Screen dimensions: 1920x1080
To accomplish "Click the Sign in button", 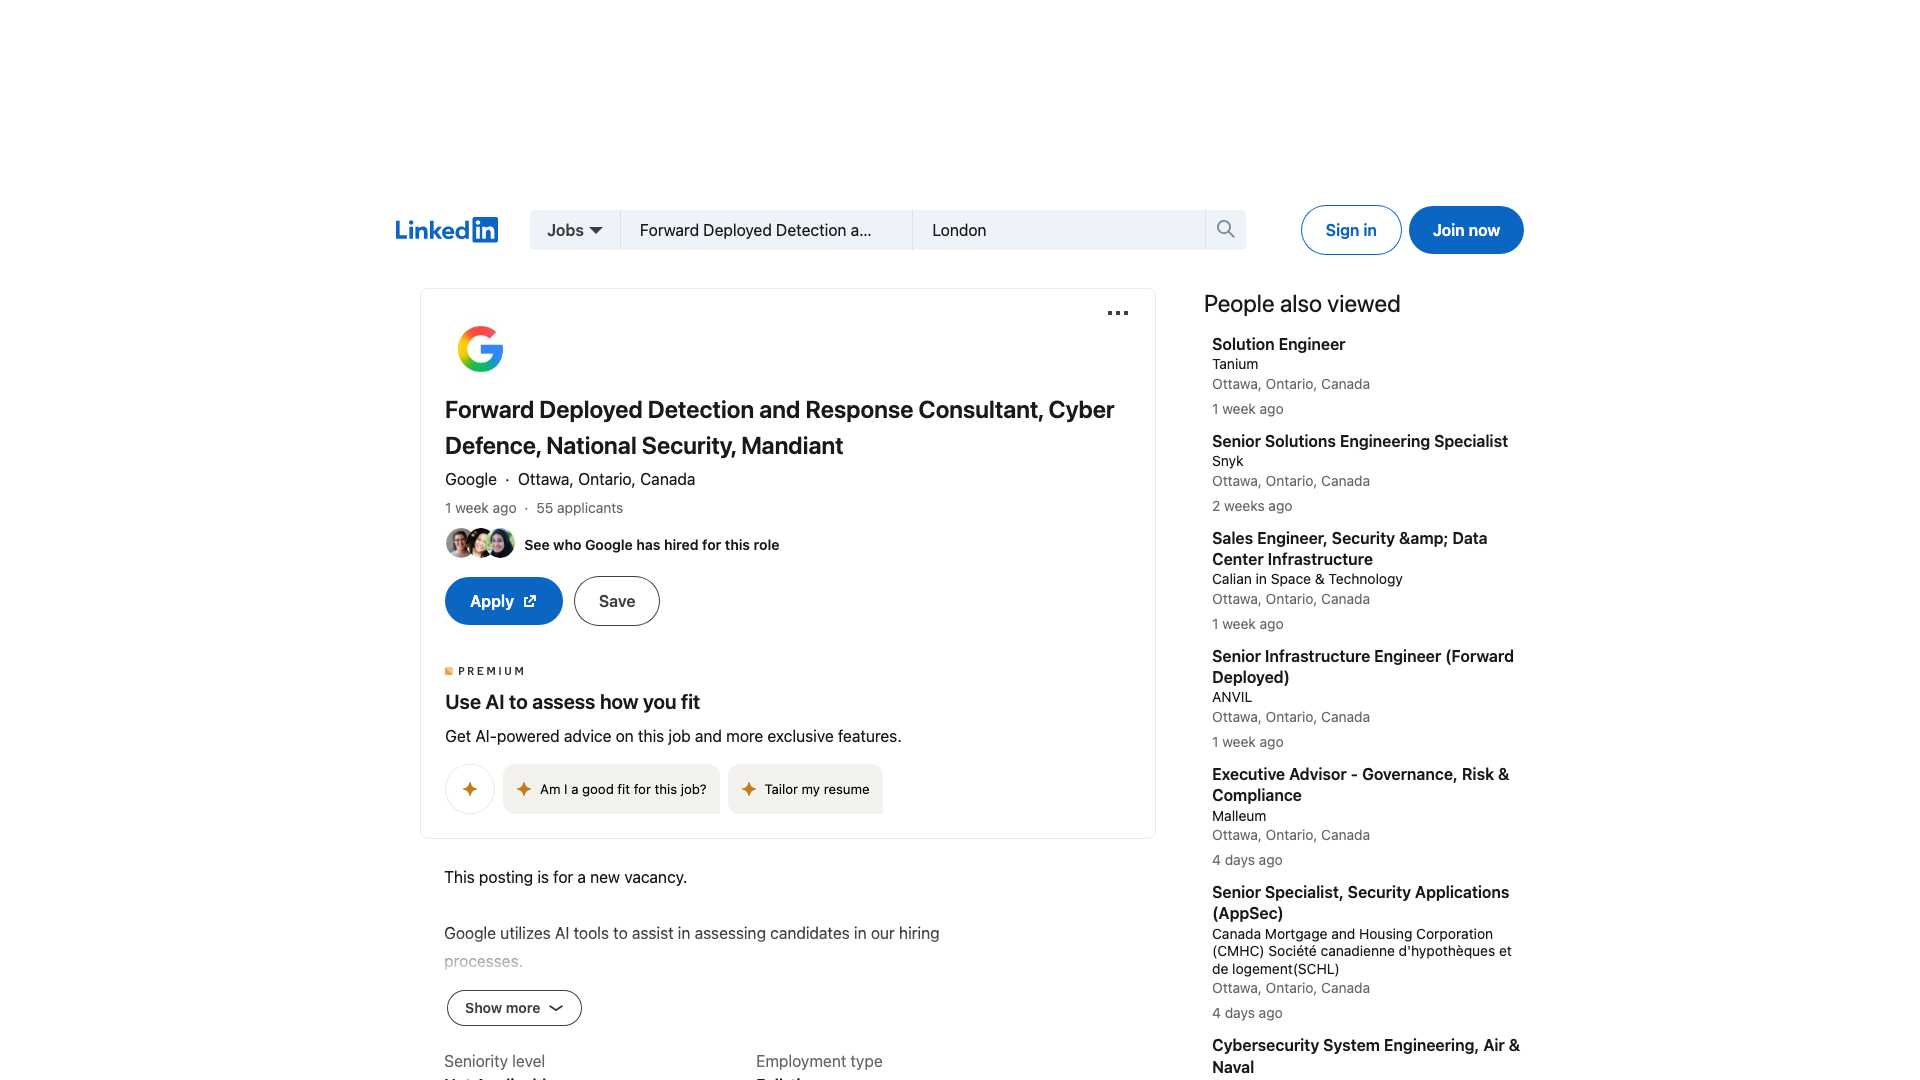I will coord(1351,230).
